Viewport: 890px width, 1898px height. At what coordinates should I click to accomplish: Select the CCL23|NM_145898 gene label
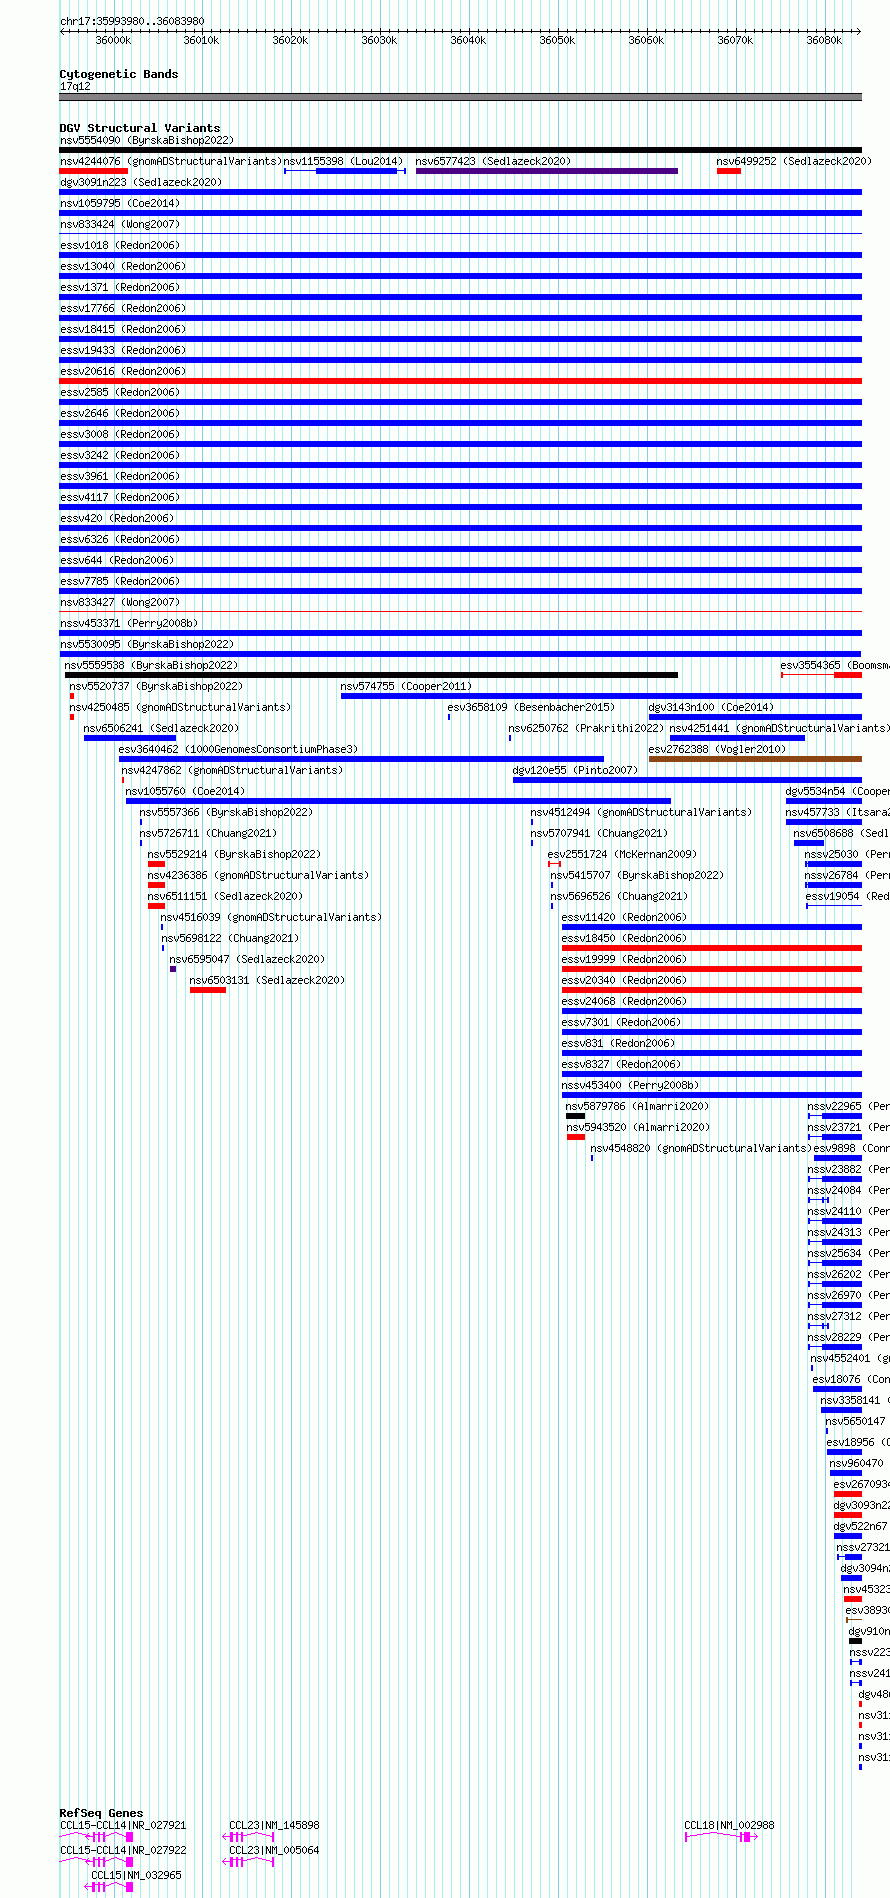274,1825
